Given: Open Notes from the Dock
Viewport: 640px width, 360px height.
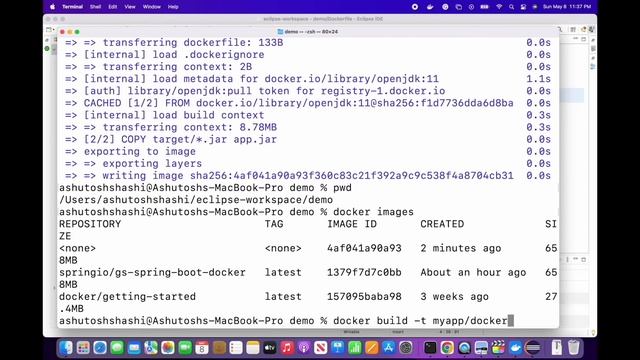Looking at the screenshot, I should coord(253,348).
